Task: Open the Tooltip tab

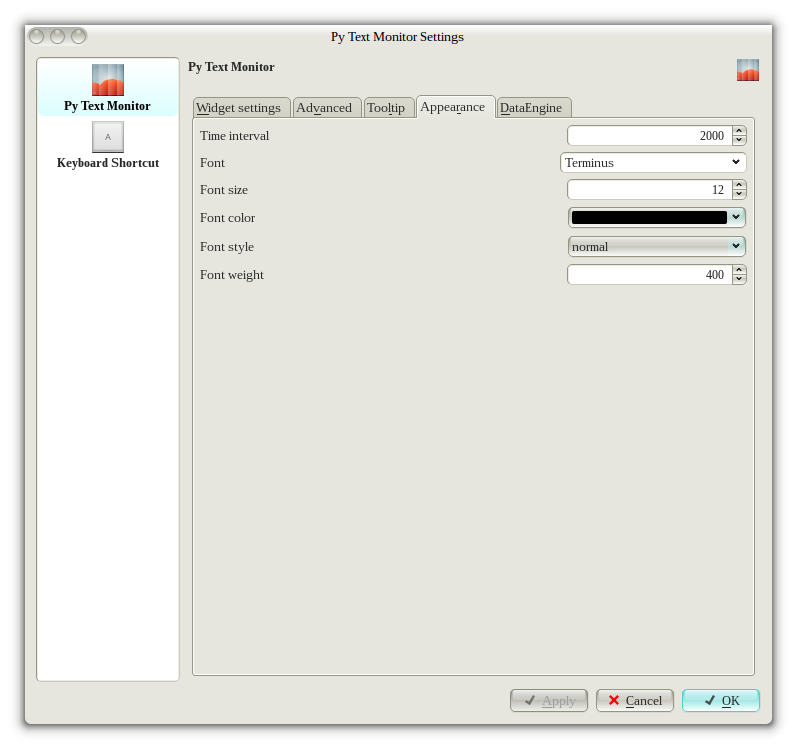Action: [x=386, y=108]
